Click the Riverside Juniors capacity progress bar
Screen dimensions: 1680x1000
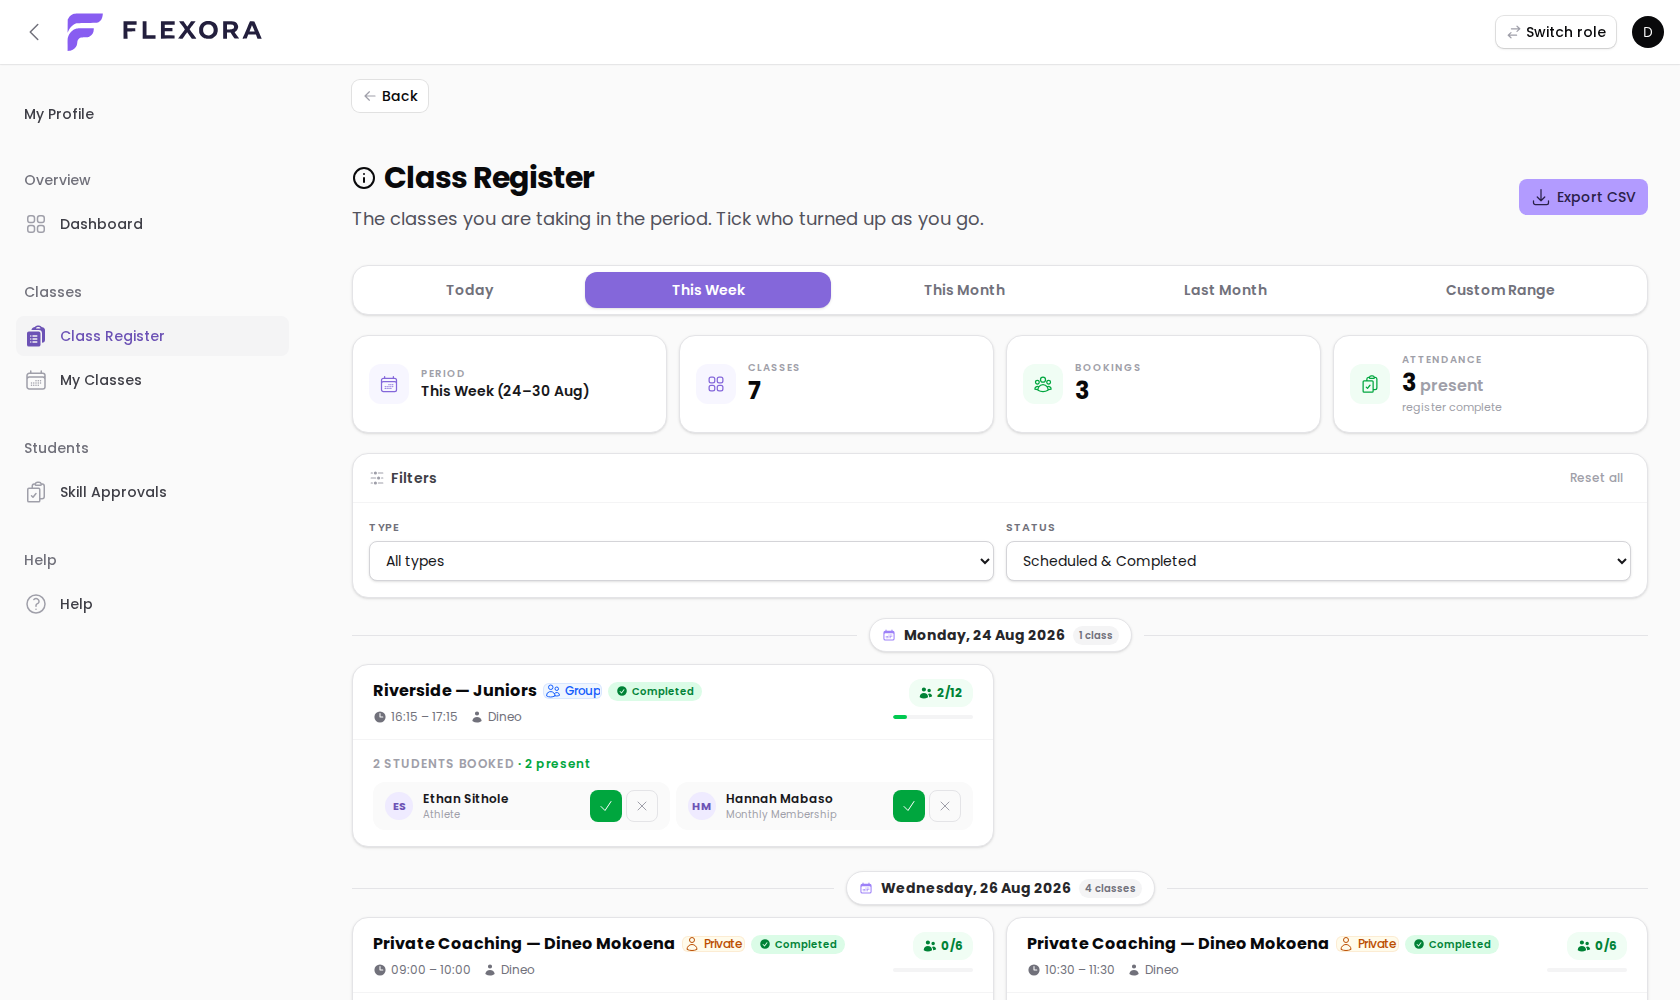(x=933, y=717)
